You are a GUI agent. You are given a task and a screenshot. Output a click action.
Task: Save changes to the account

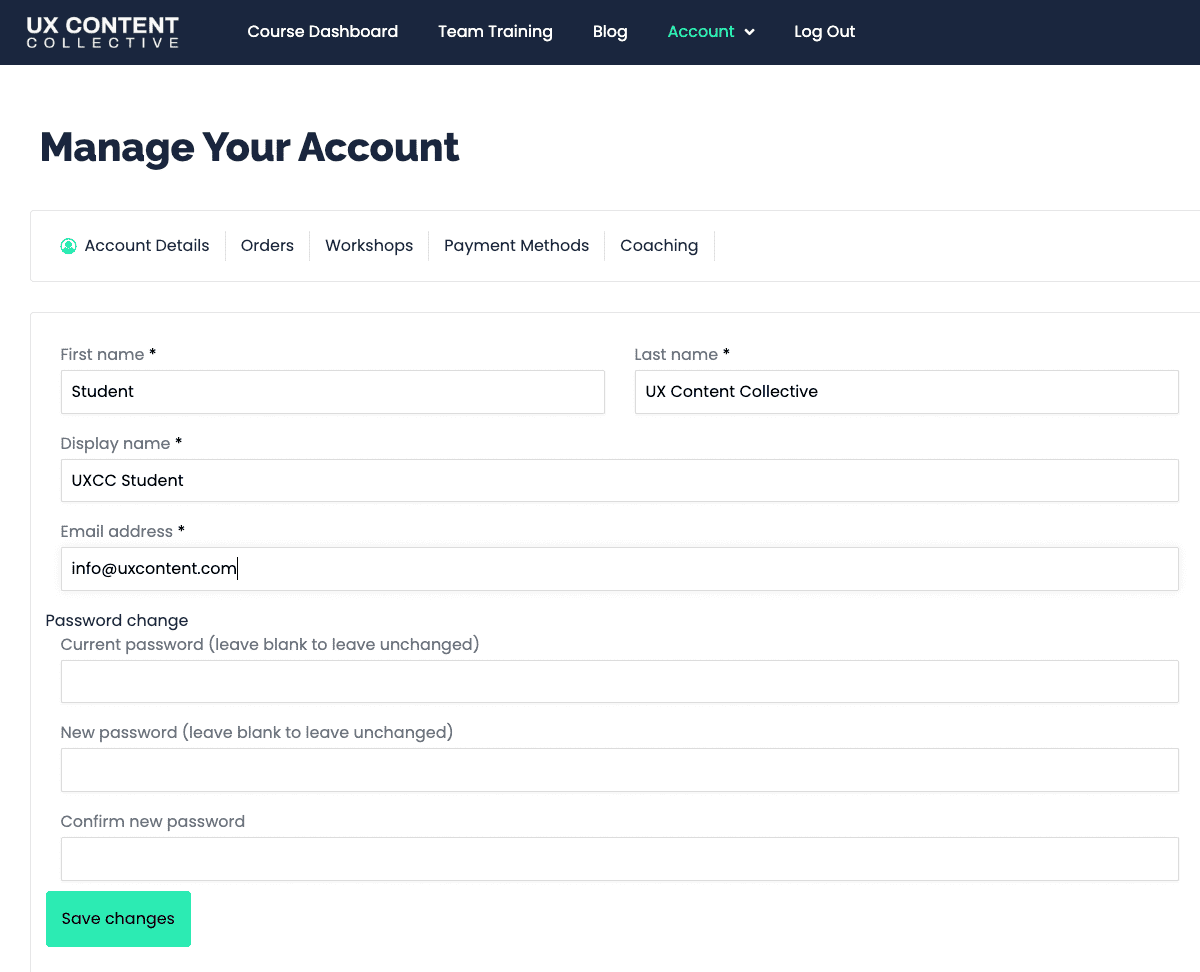coord(118,919)
